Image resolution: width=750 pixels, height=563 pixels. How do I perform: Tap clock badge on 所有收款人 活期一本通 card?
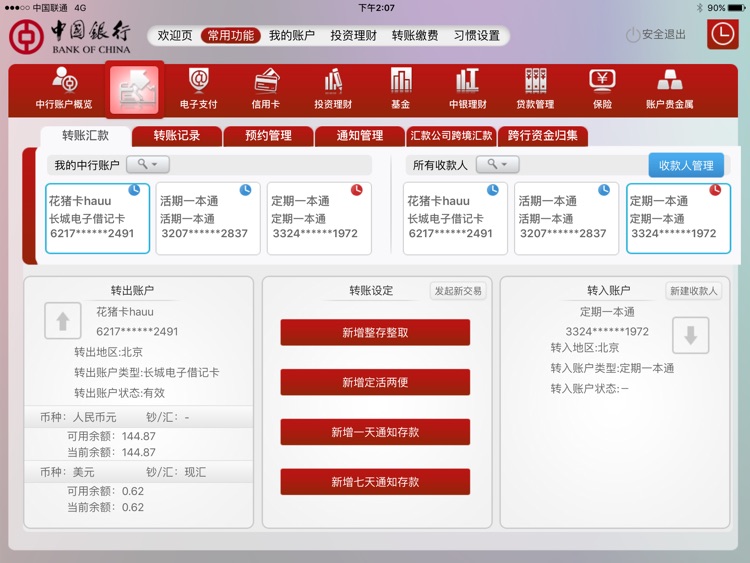tap(604, 190)
